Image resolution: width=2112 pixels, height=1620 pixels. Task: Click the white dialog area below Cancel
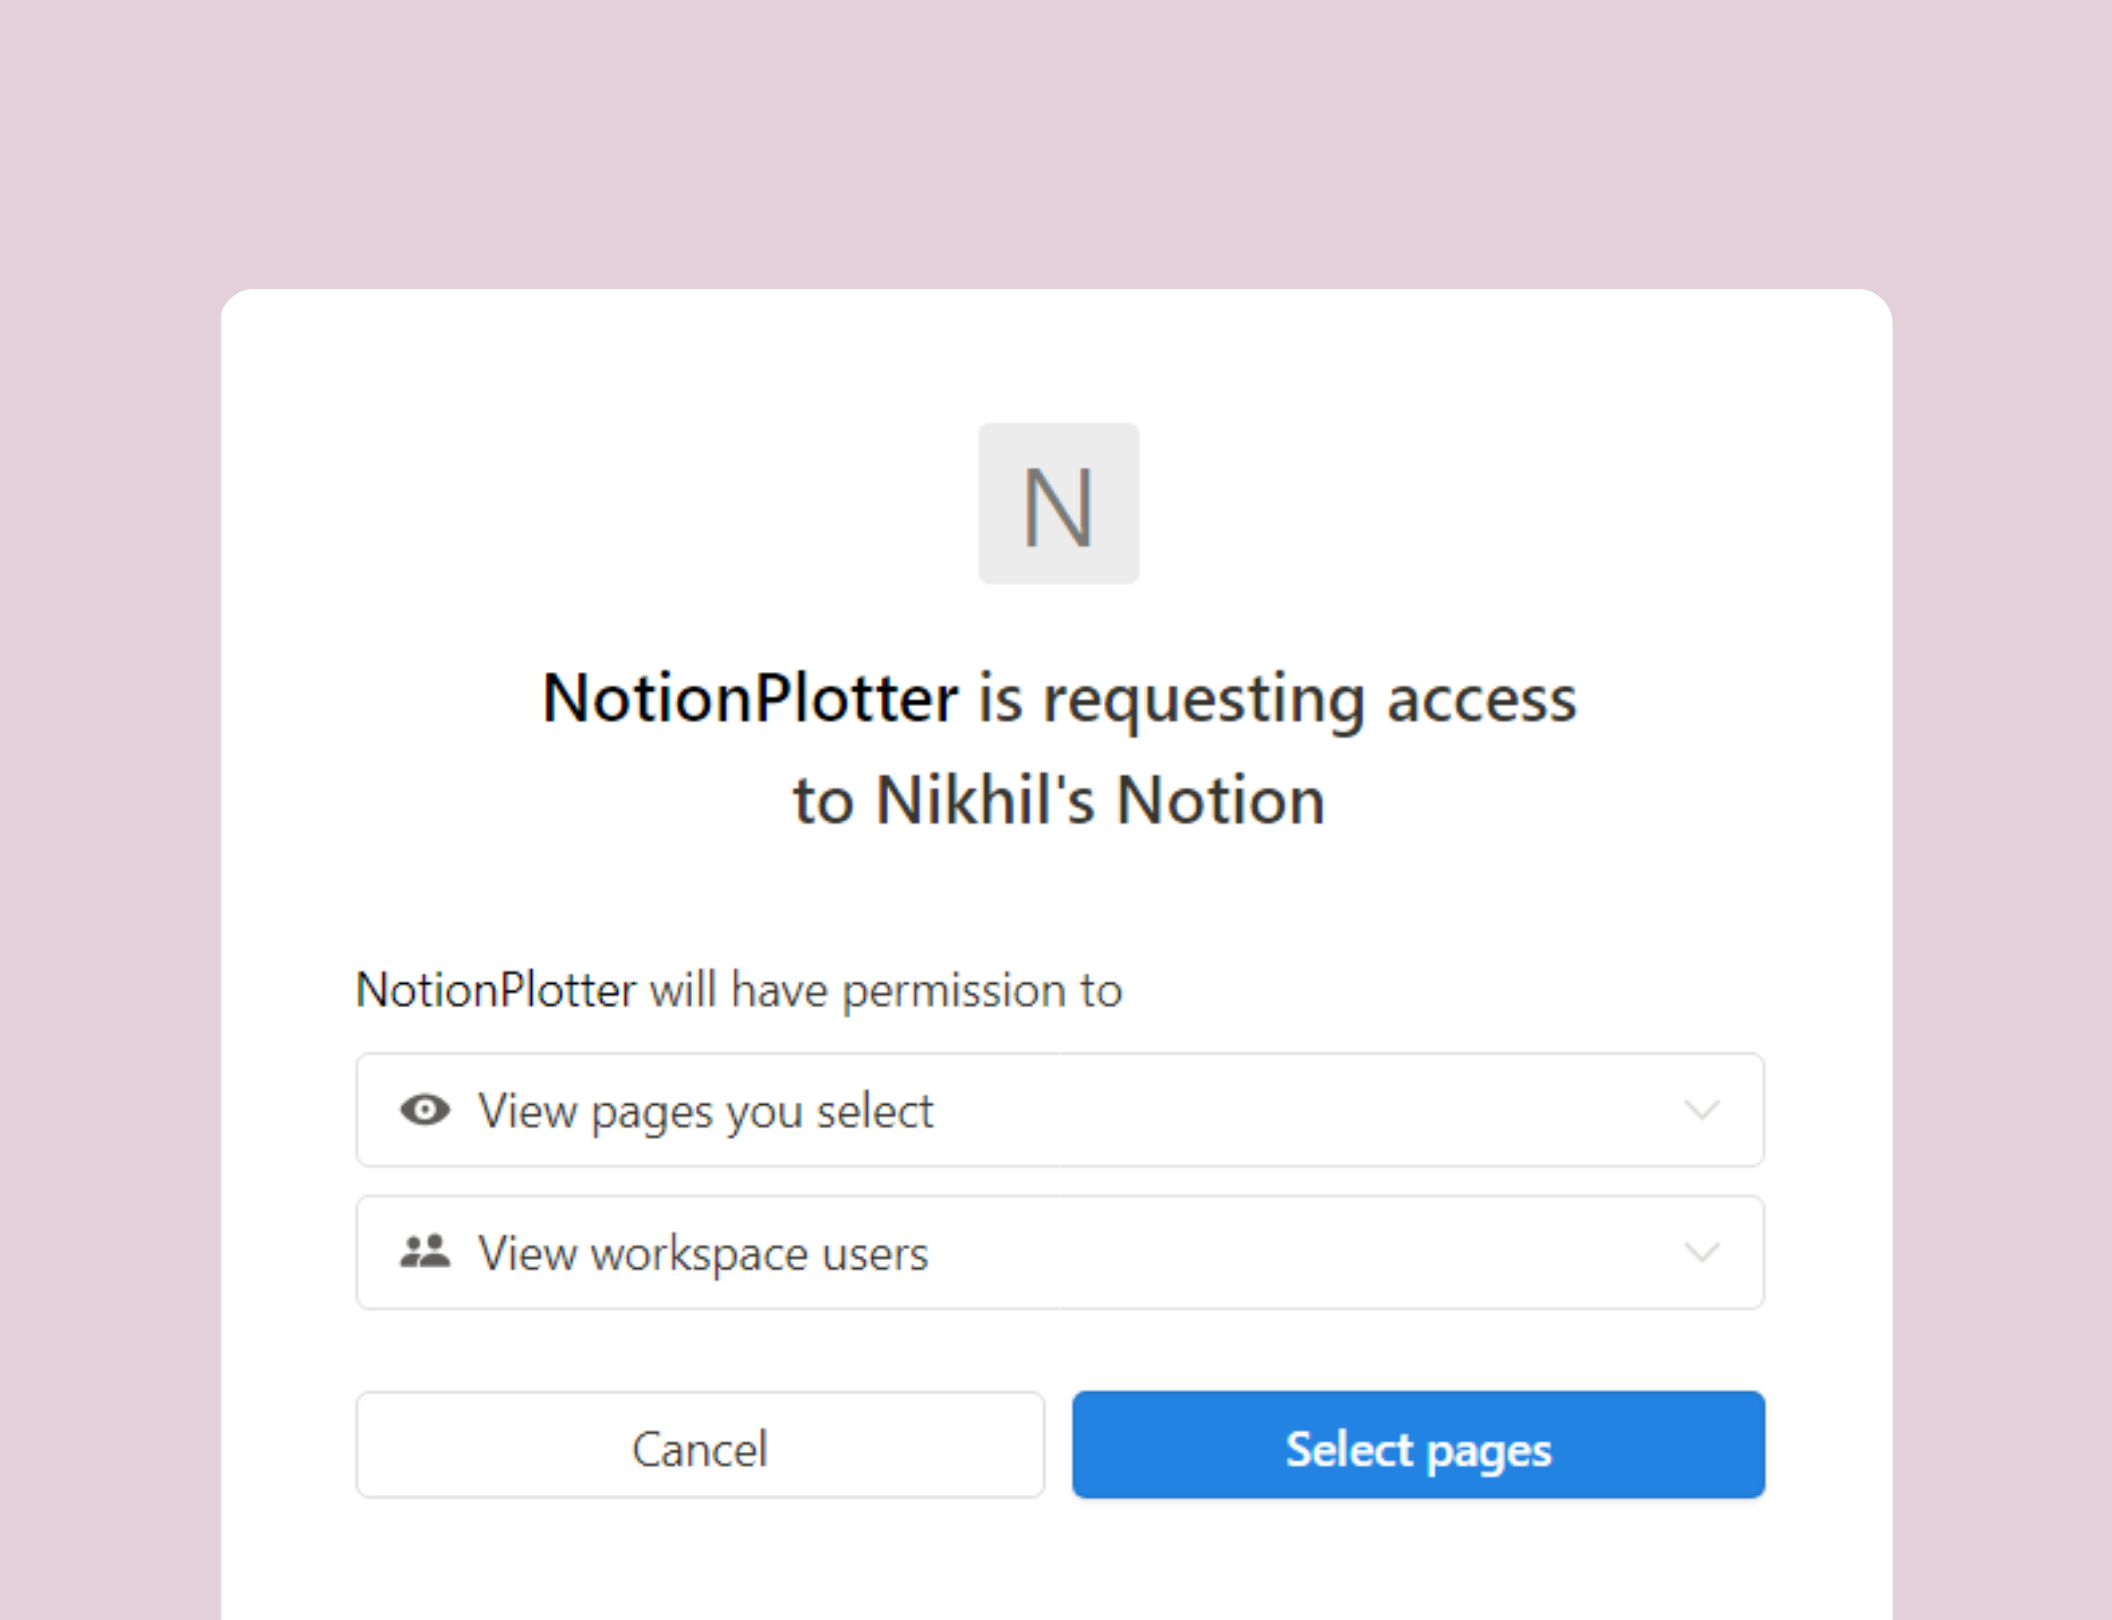pyautogui.click(x=700, y=1560)
